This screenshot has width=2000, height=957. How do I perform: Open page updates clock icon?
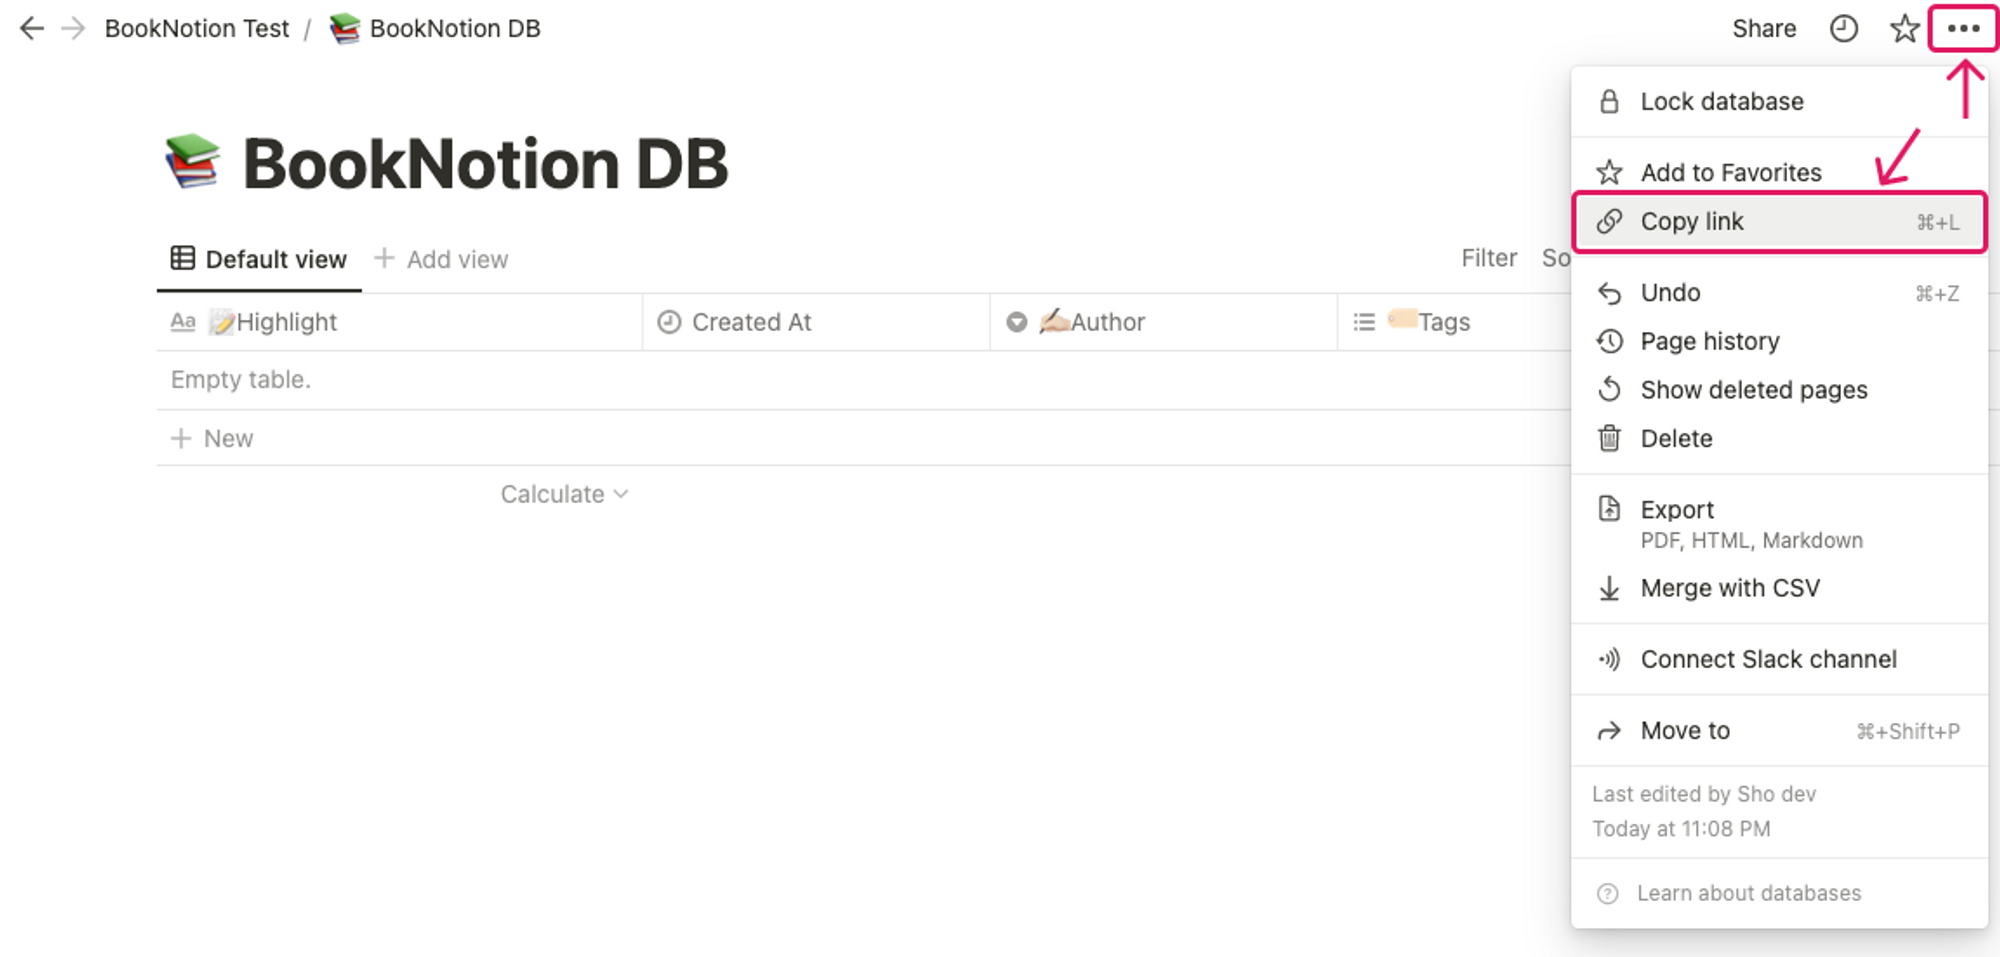1843,28
